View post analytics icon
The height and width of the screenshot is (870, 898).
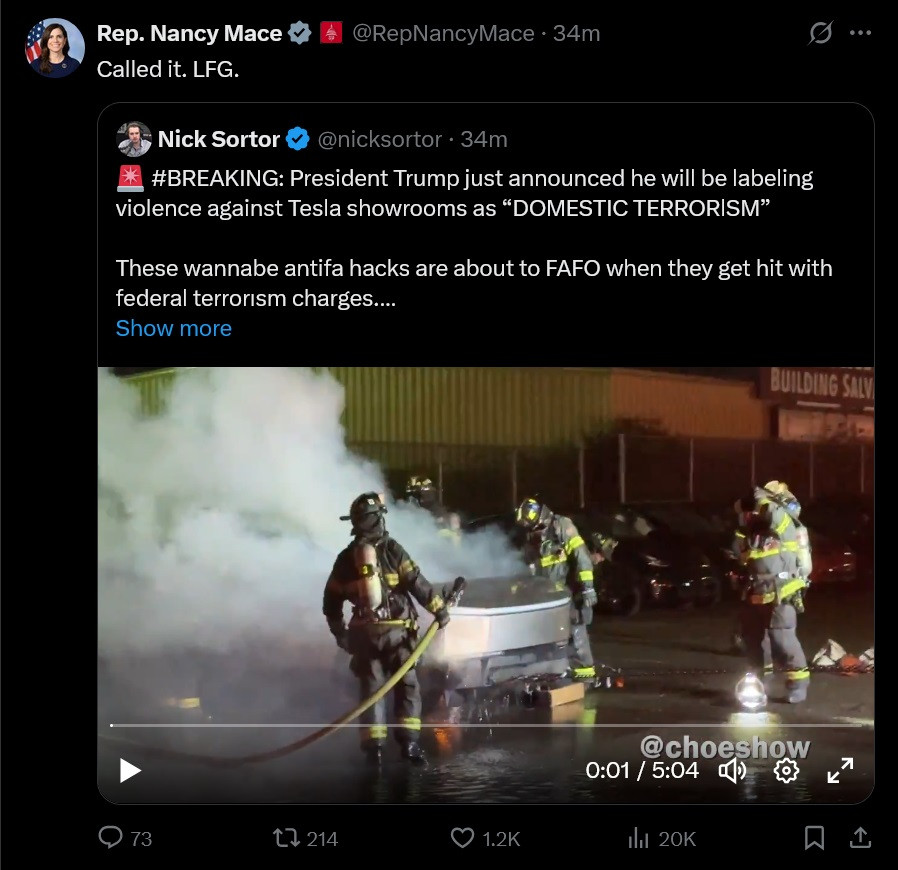coord(638,838)
